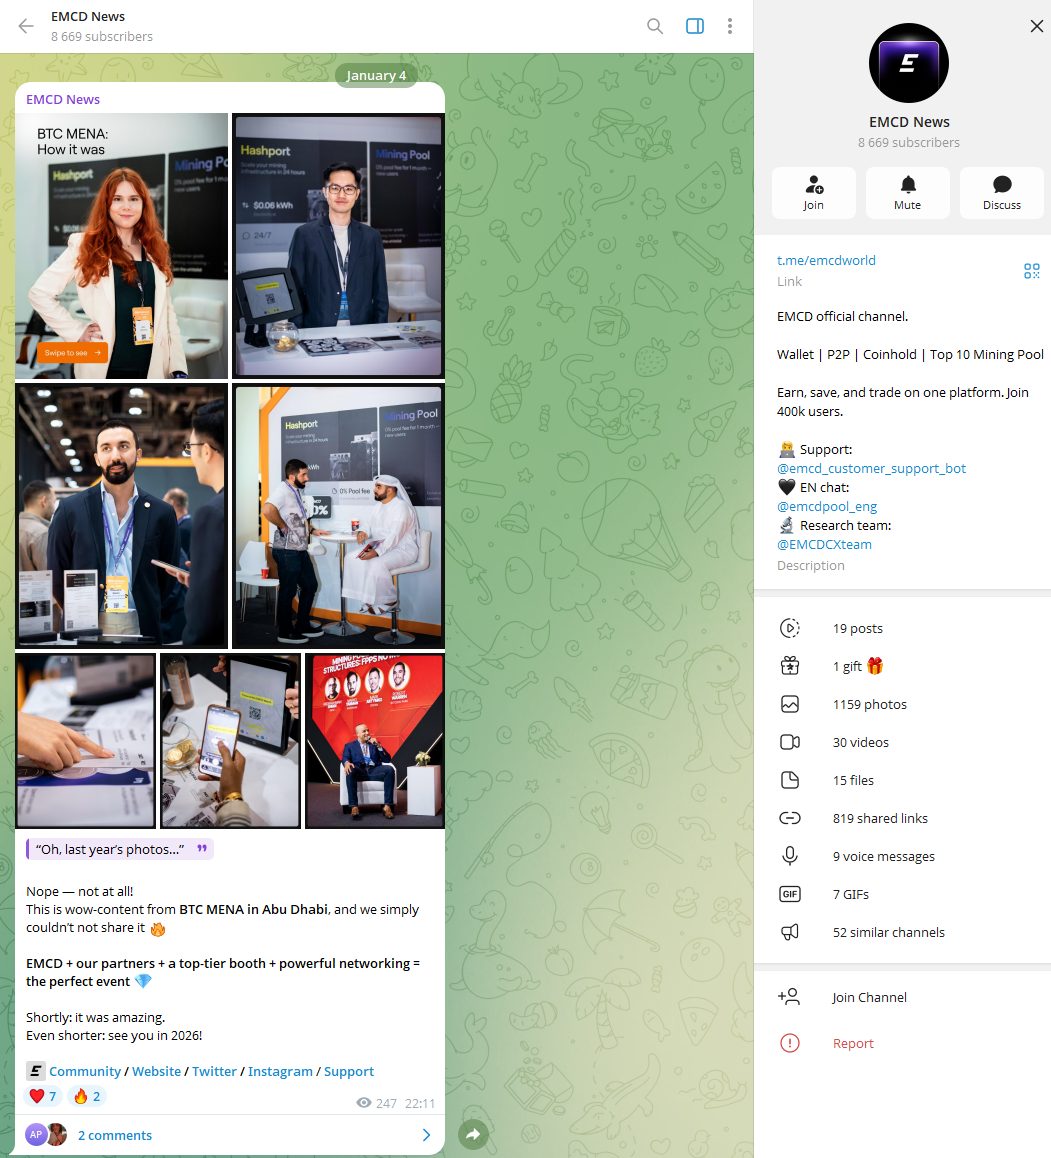Open the @EMCDCXteam link
The image size is (1051, 1158).
(x=824, y=544)
